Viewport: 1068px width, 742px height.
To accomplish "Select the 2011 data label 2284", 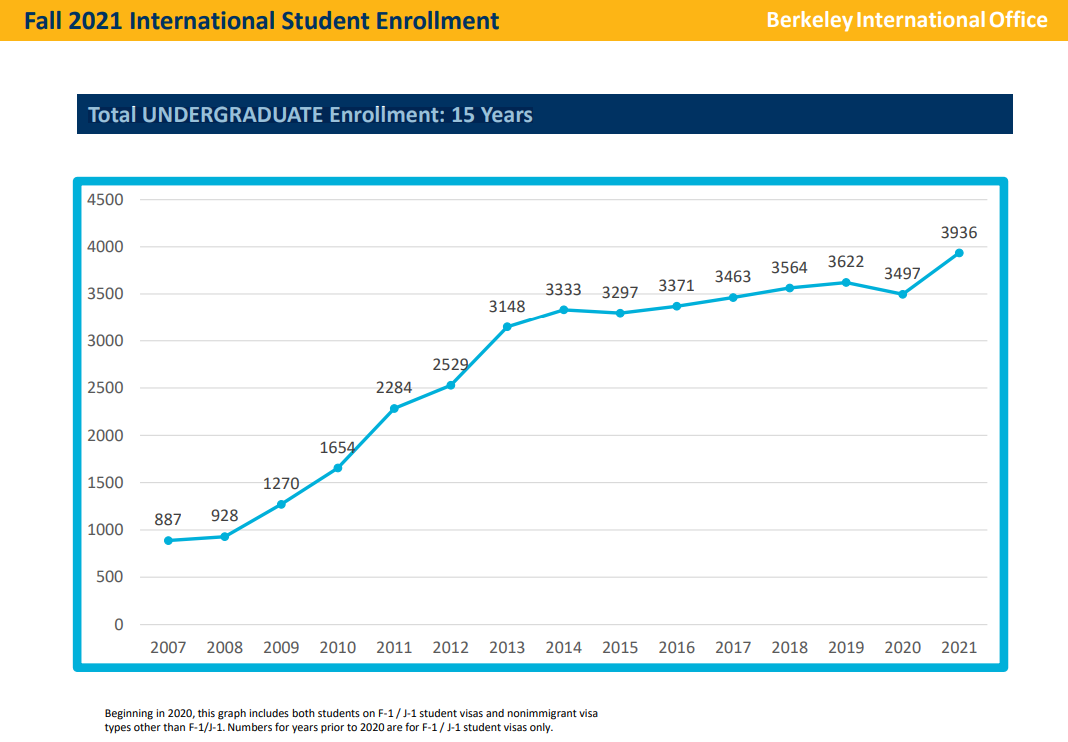I will (394, 388).
